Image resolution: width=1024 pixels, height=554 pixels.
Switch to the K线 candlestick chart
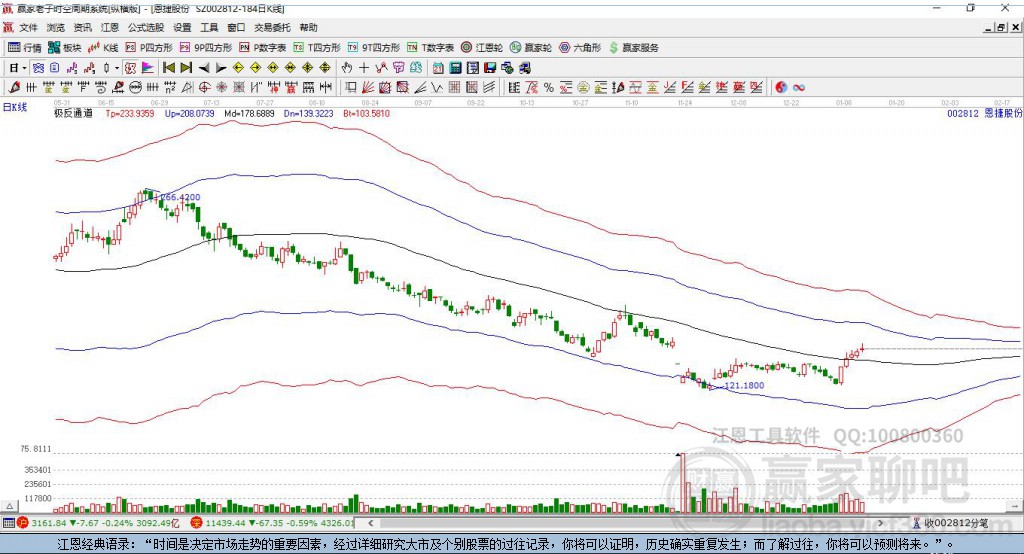[103, 48]
